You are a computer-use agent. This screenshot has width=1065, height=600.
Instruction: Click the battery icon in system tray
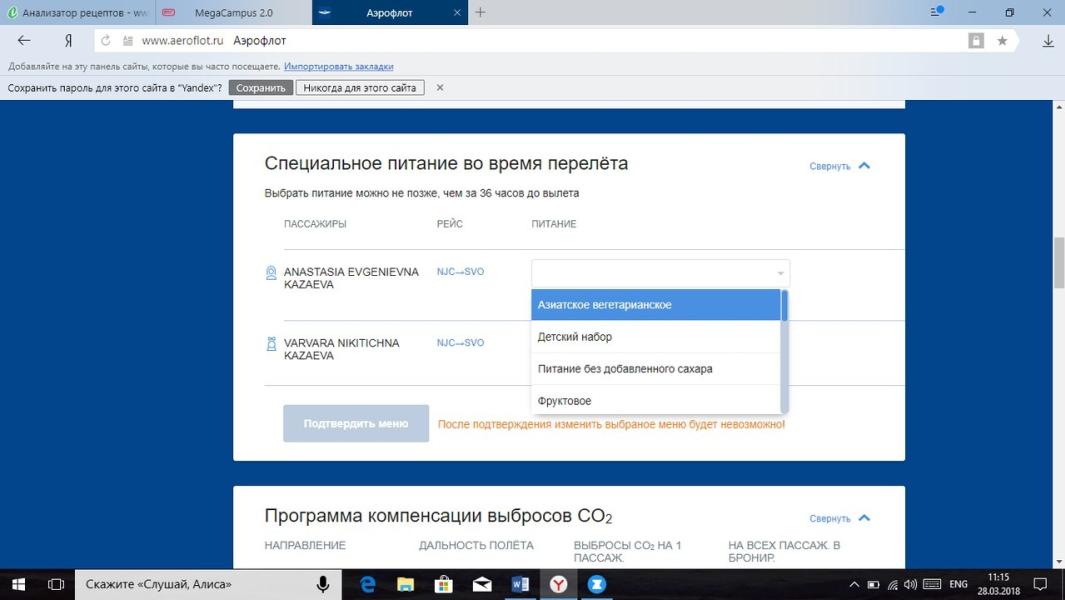873,584
